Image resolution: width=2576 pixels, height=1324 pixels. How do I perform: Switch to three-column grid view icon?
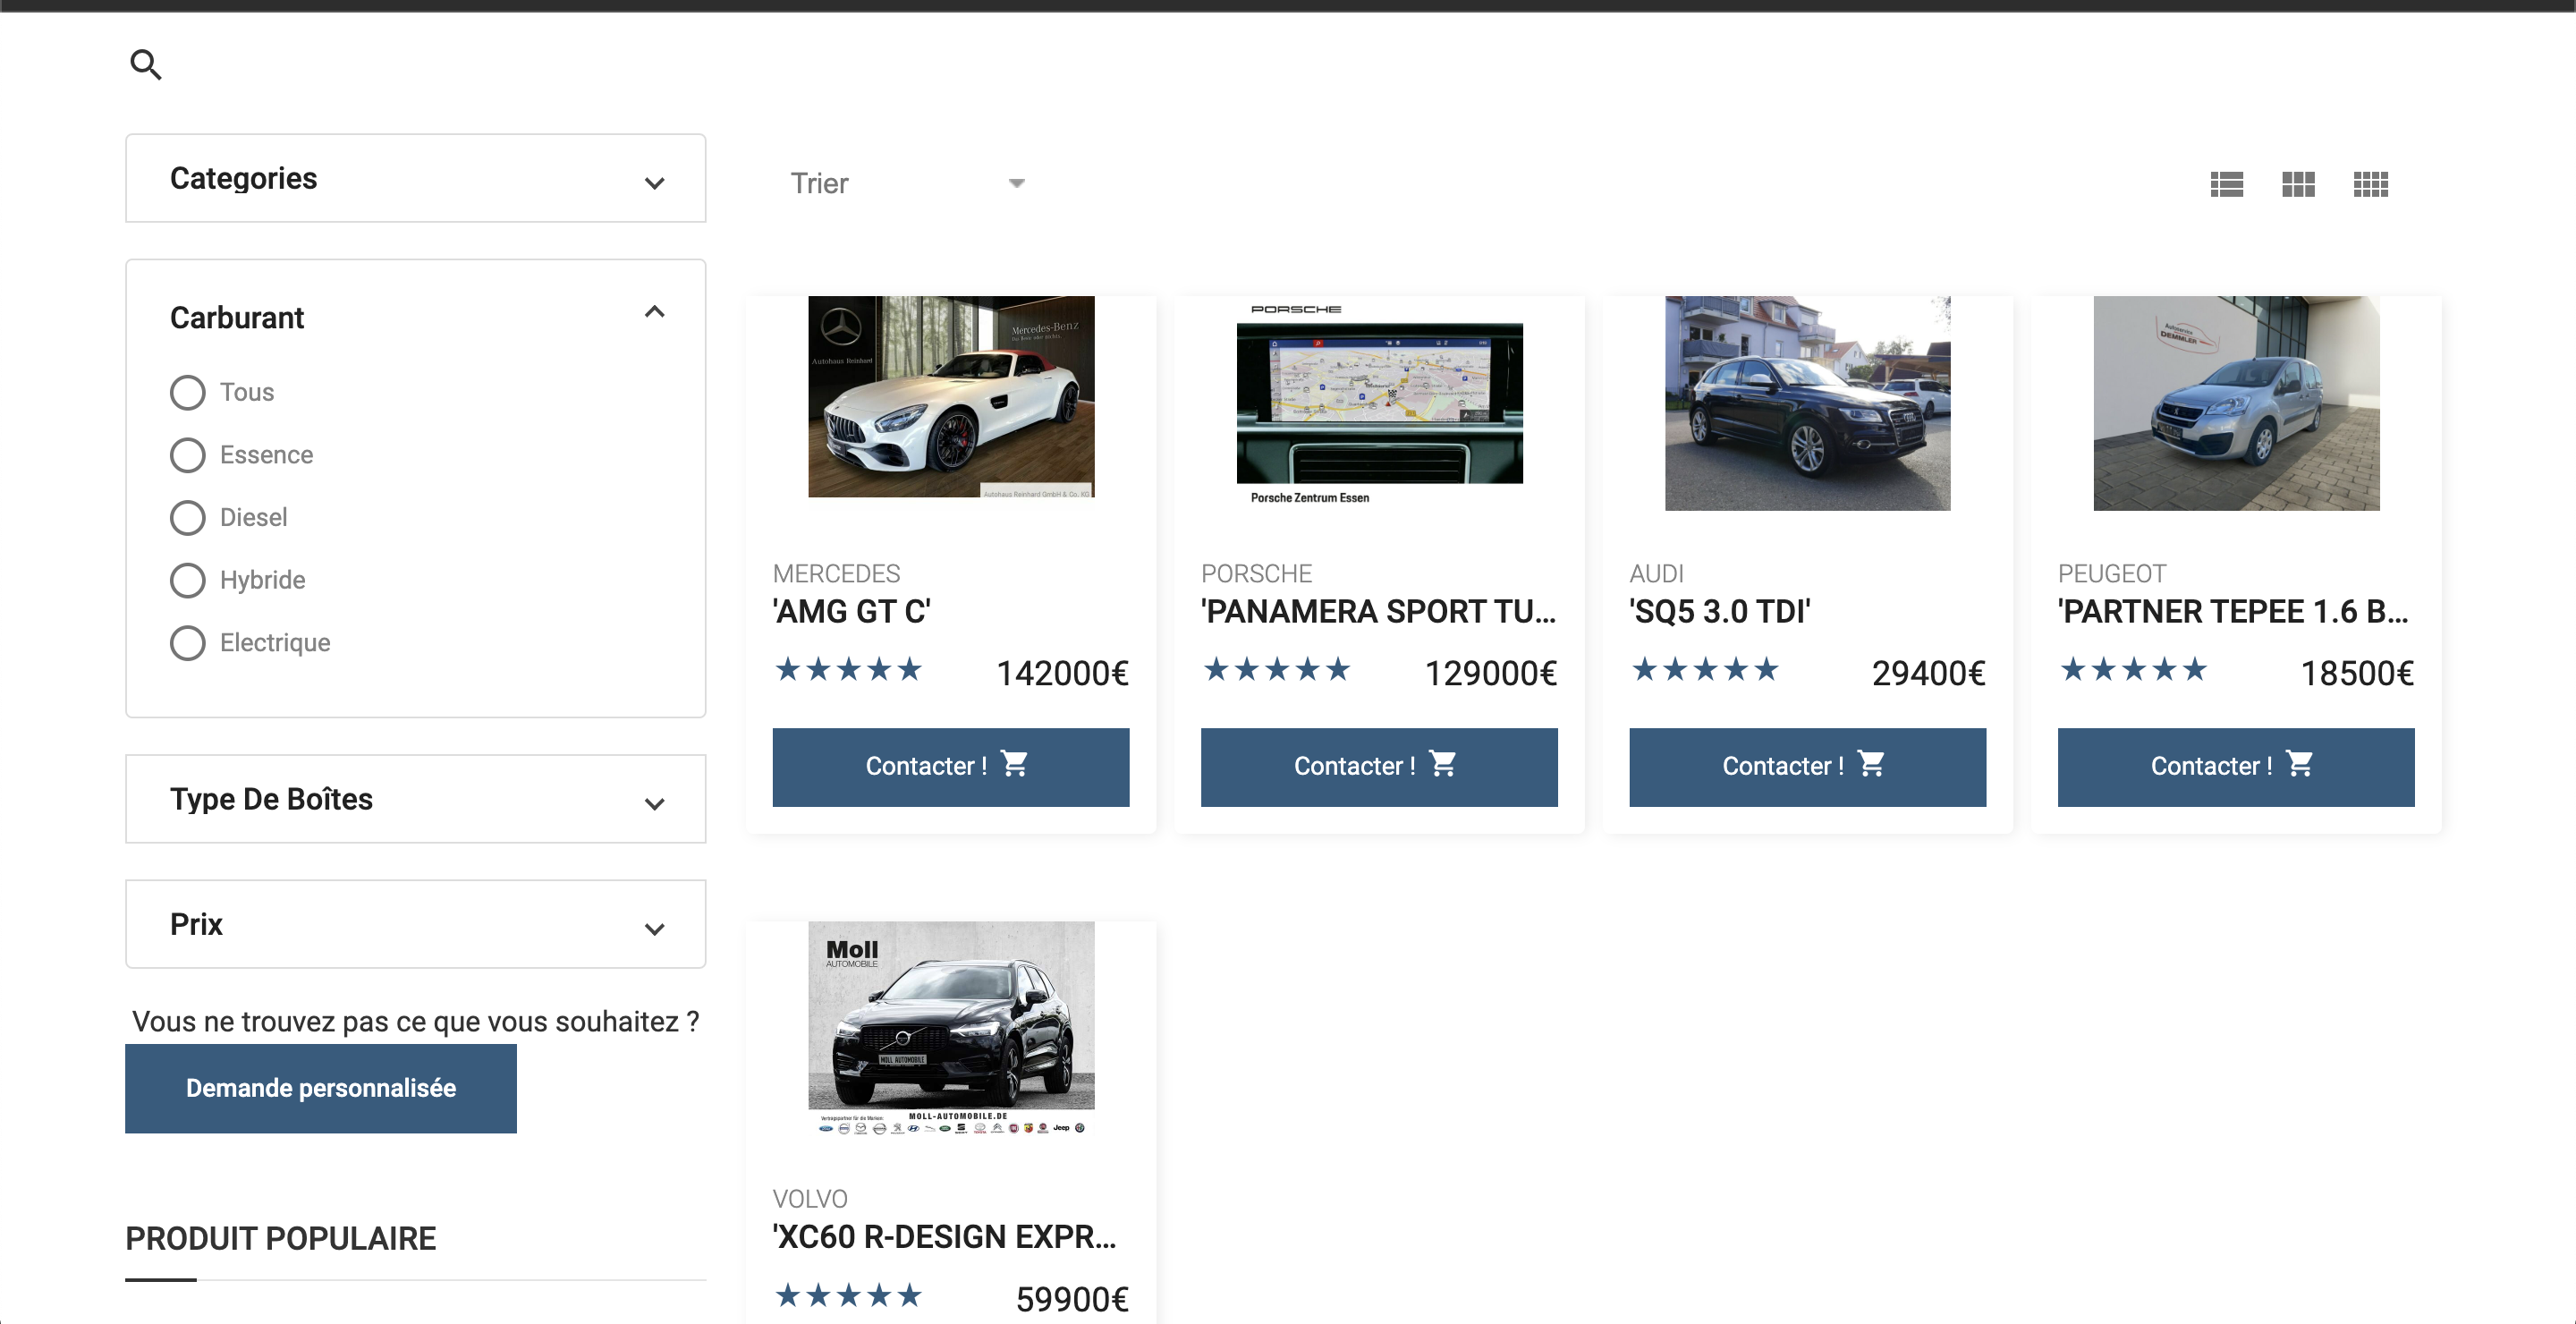[x=2298, y=184]
